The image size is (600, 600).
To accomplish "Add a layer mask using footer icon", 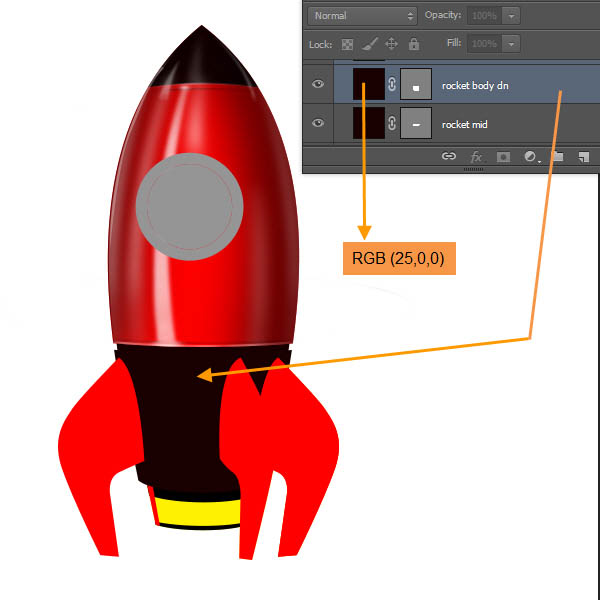I will pos(504,157).
